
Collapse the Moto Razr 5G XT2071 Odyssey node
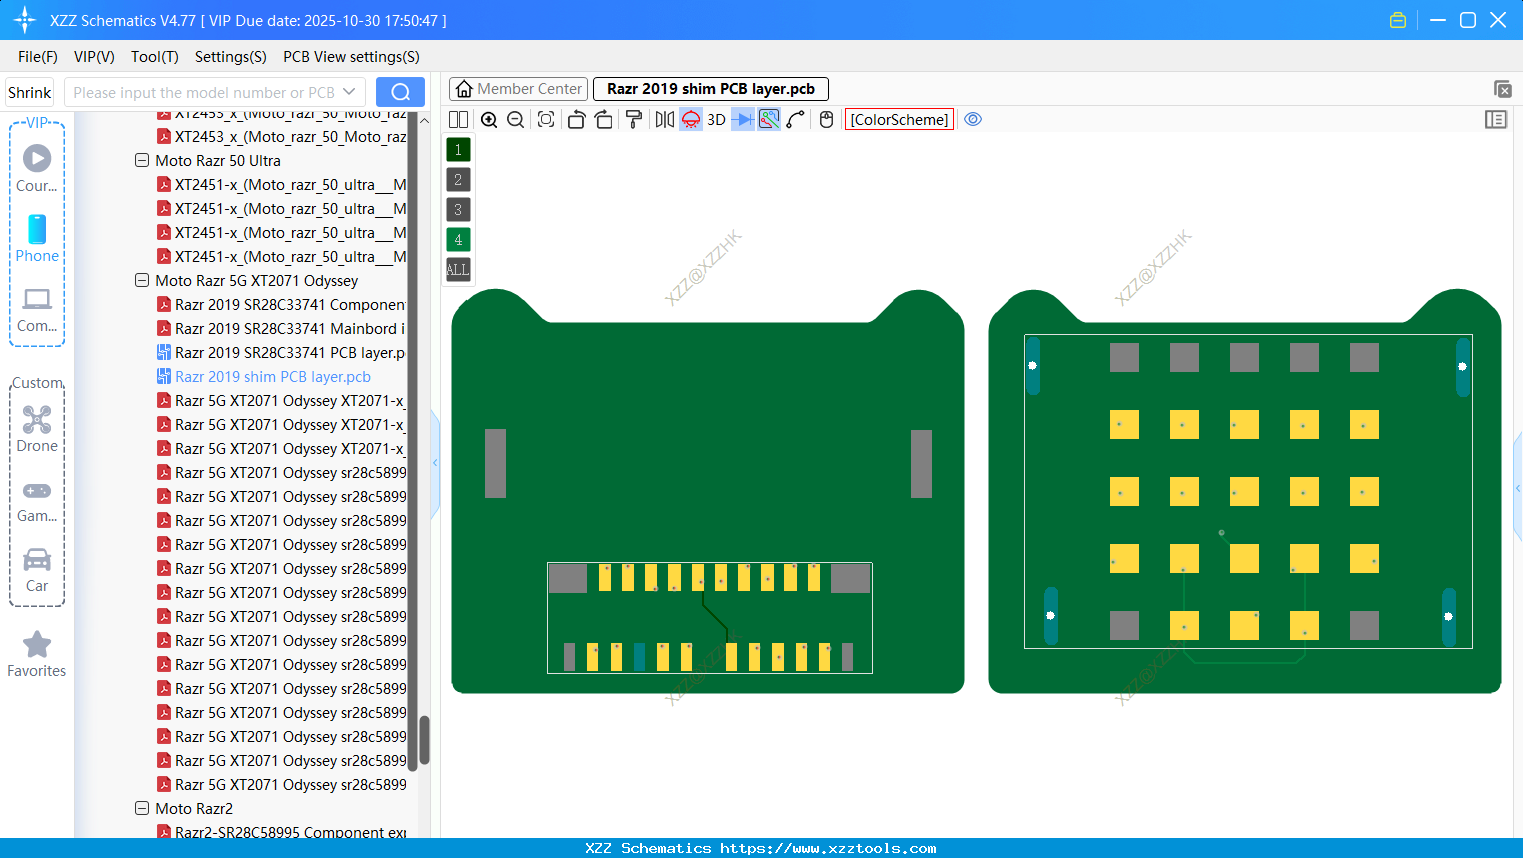click(x=141, y=280)
